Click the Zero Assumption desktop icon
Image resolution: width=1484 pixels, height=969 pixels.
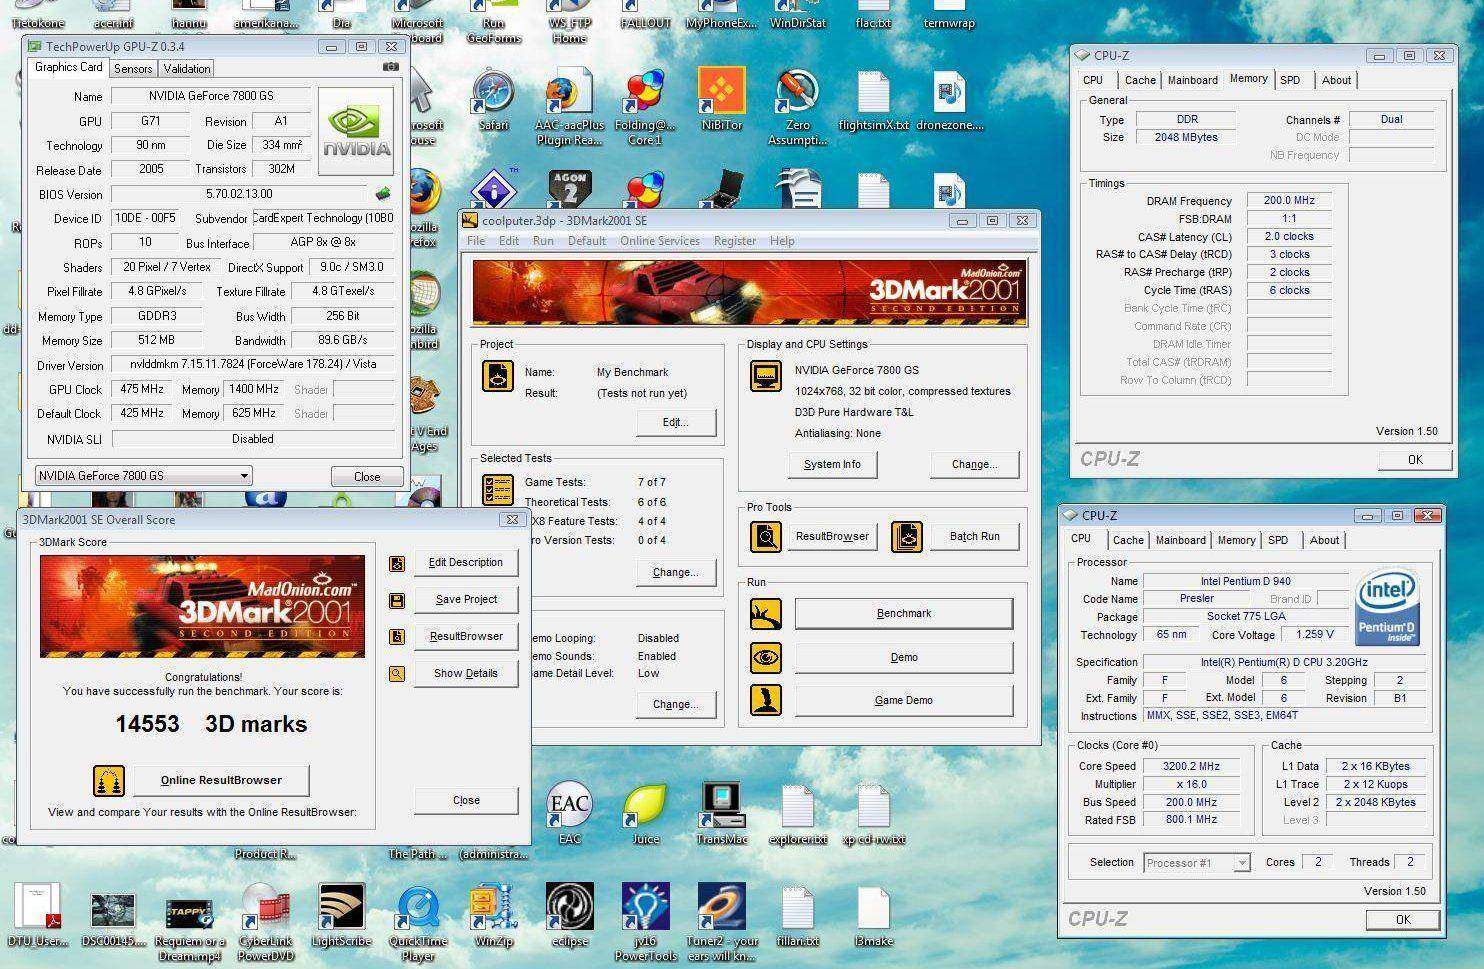click(797, 108)
